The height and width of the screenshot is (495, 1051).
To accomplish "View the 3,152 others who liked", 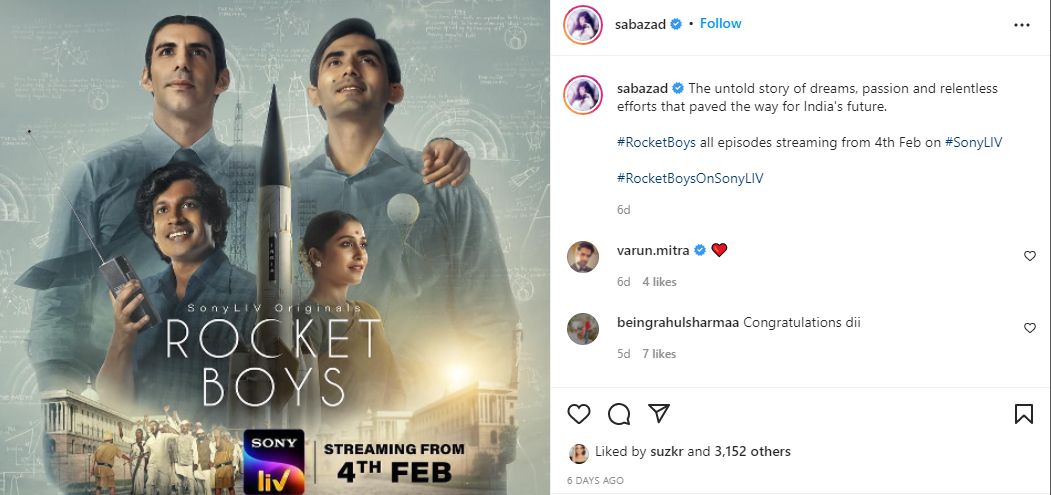I will point(752,451).
